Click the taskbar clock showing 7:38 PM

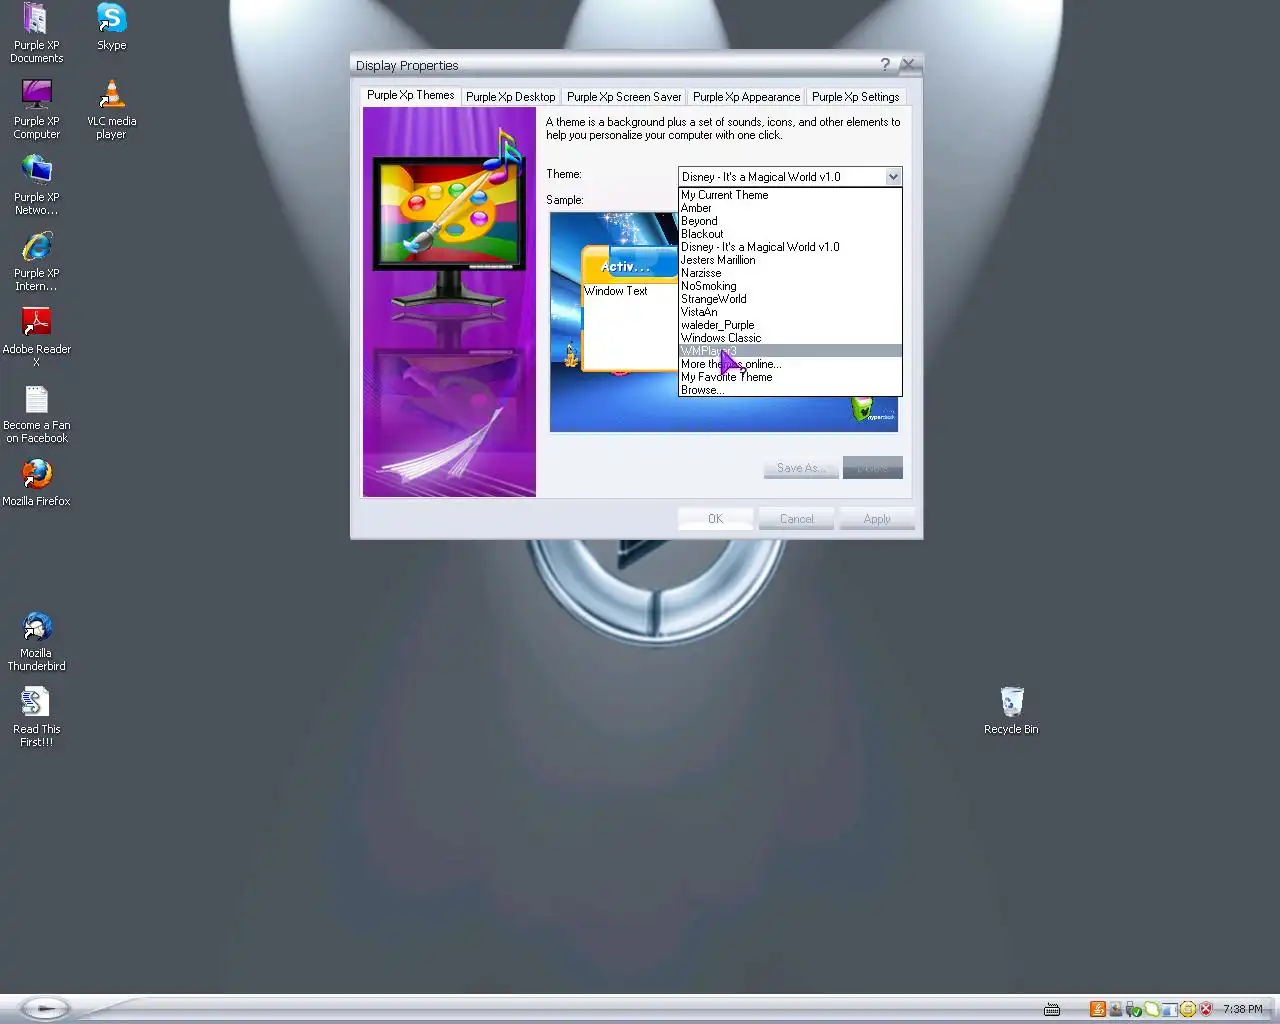(x=1242, y=1009)
